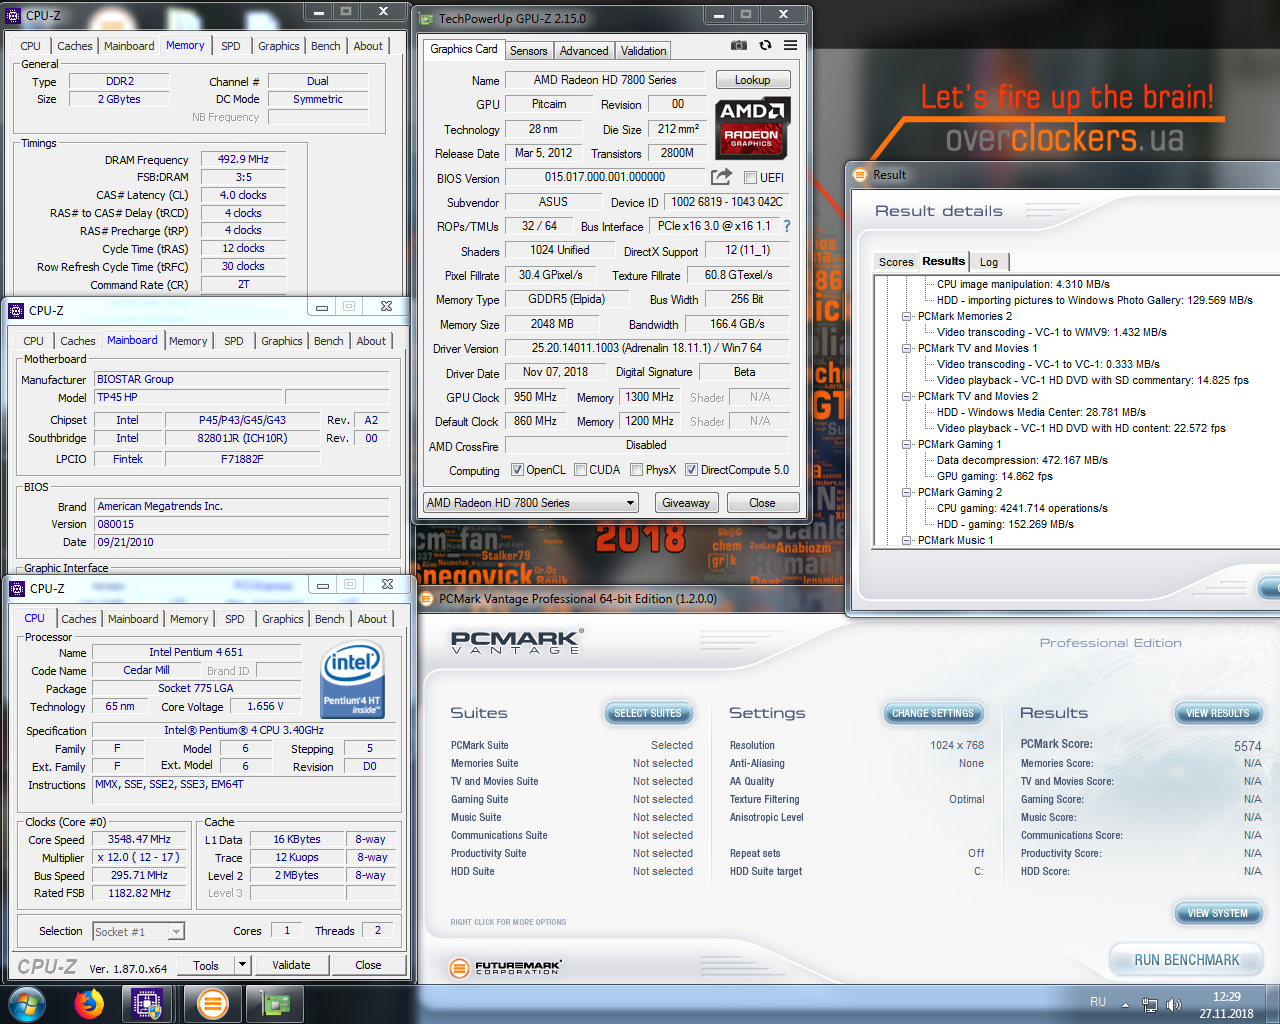Click the Tools button in CPU-Z

point(206,965)
